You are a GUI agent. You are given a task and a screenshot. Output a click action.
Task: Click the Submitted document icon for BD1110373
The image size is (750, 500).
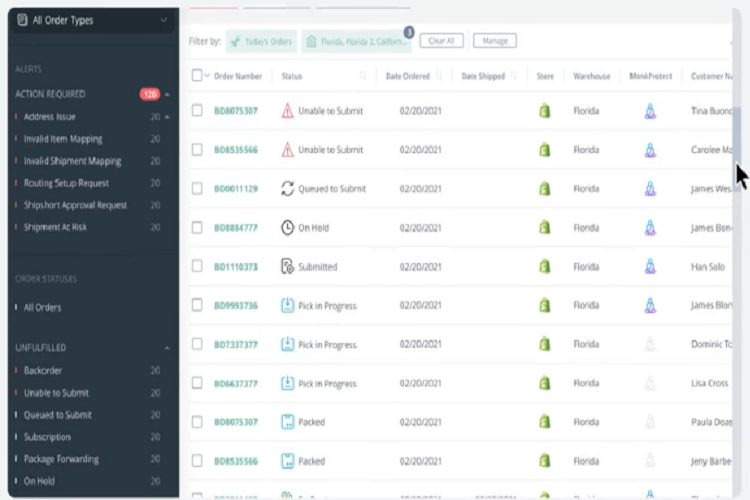tap(287, 267)
